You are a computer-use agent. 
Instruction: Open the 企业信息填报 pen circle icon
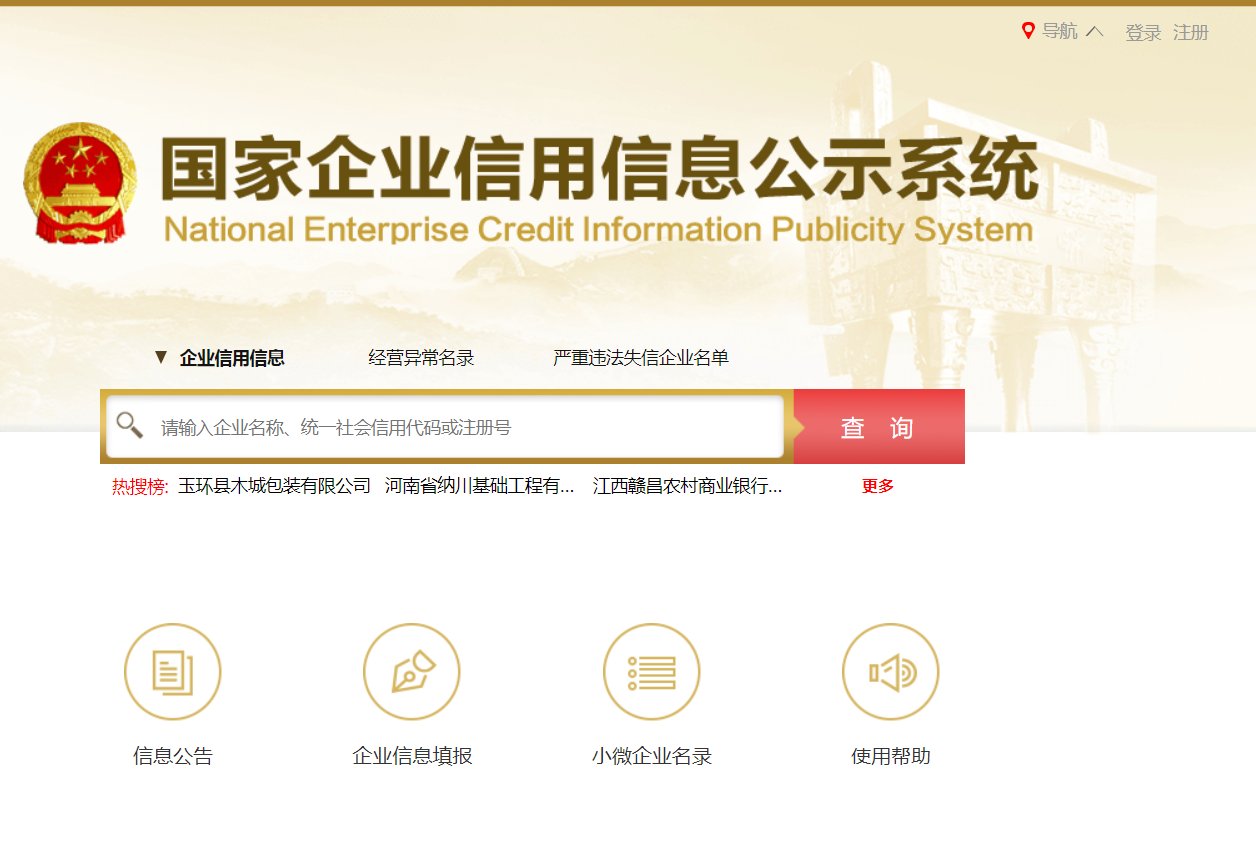pyautogui.click(x=412, y=672)
